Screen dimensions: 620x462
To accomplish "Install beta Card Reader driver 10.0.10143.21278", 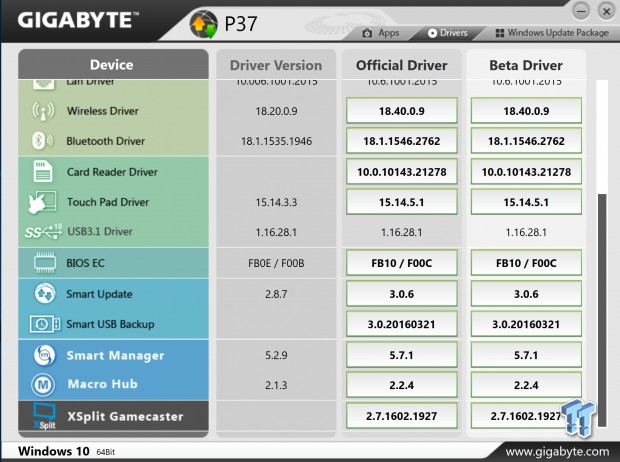I will [526, 172].
